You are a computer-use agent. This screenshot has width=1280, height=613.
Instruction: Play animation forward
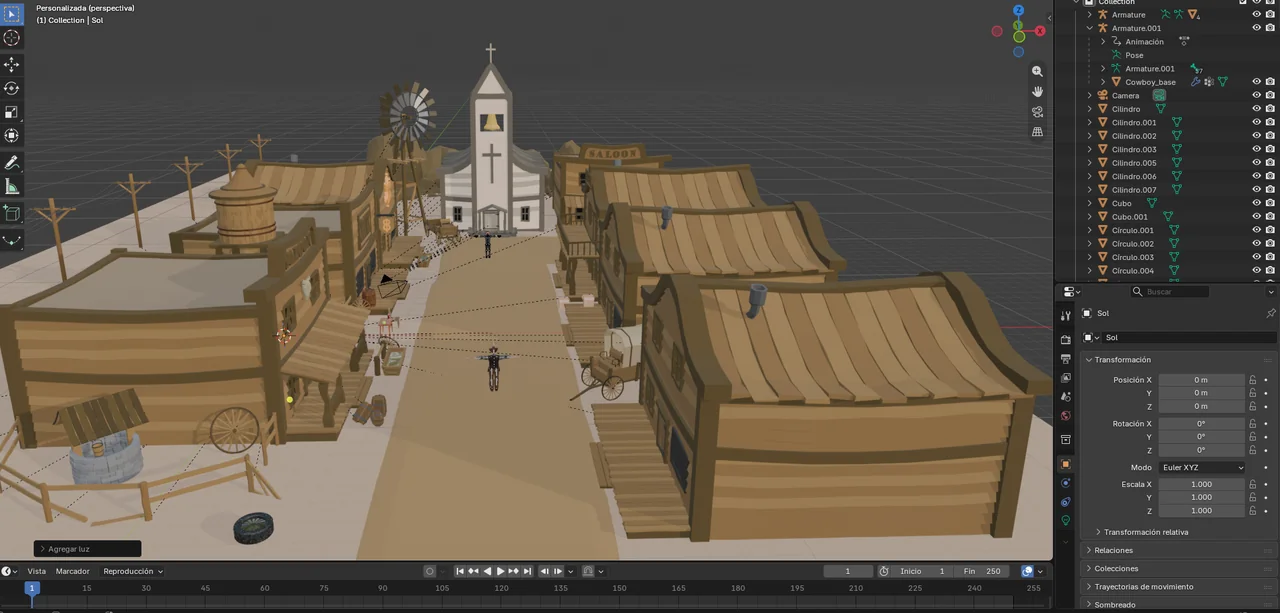tap(500, 571)
